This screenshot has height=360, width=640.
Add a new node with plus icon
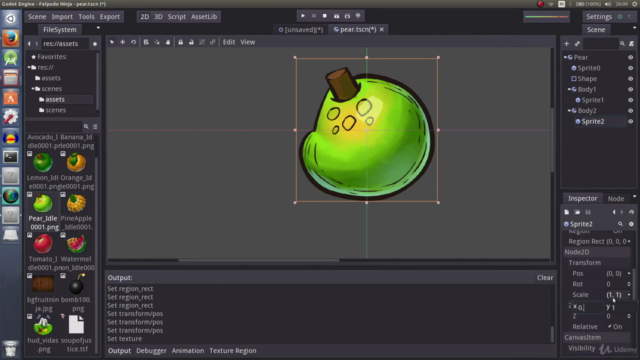pos(567,44)
